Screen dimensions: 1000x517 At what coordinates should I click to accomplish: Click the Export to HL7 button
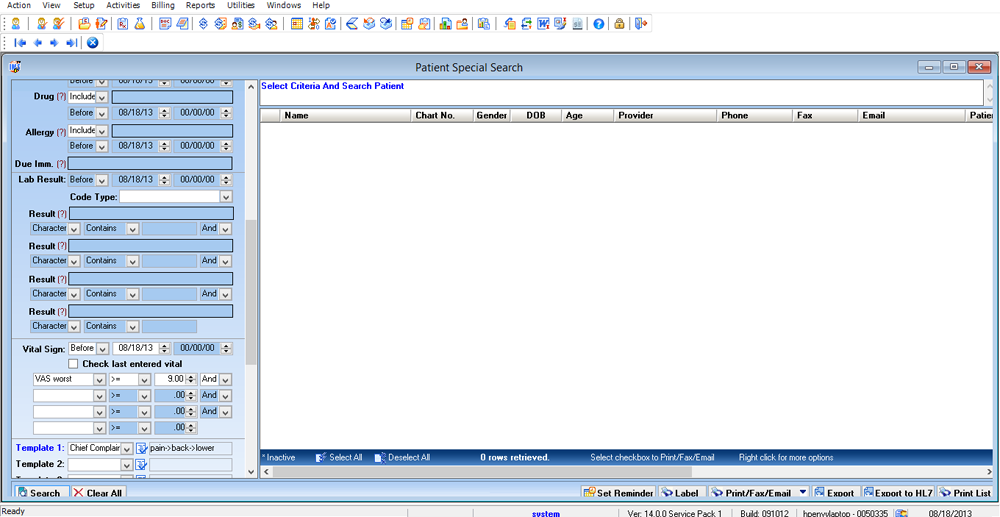pyautogui.click(x=898, y=493)
